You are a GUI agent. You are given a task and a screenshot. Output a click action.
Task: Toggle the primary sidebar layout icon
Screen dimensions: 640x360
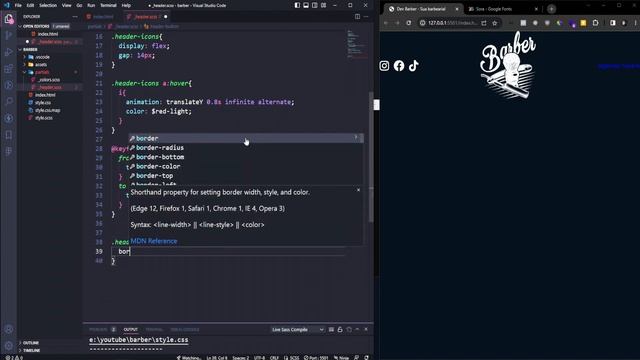click(297, 5)
